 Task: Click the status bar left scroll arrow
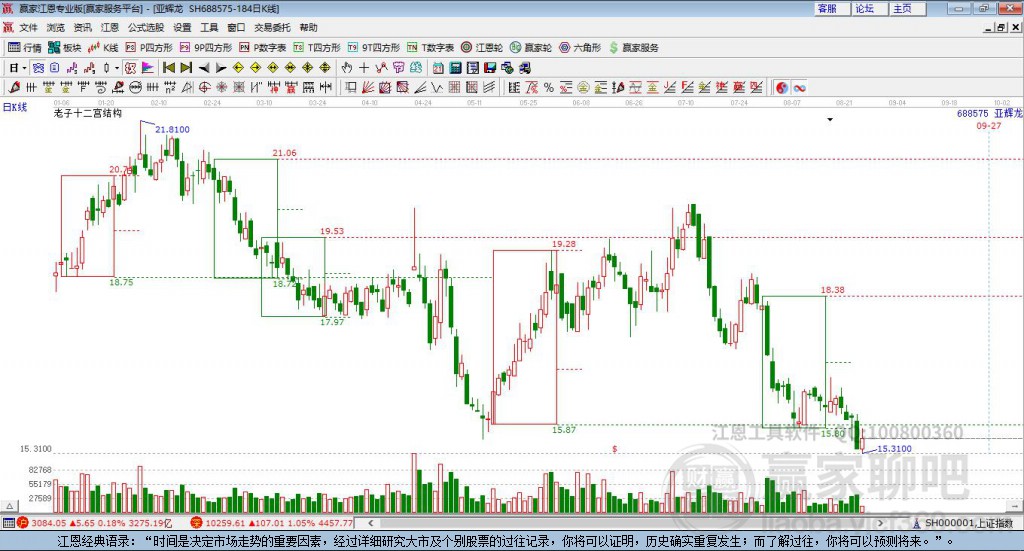click(370, 523)
